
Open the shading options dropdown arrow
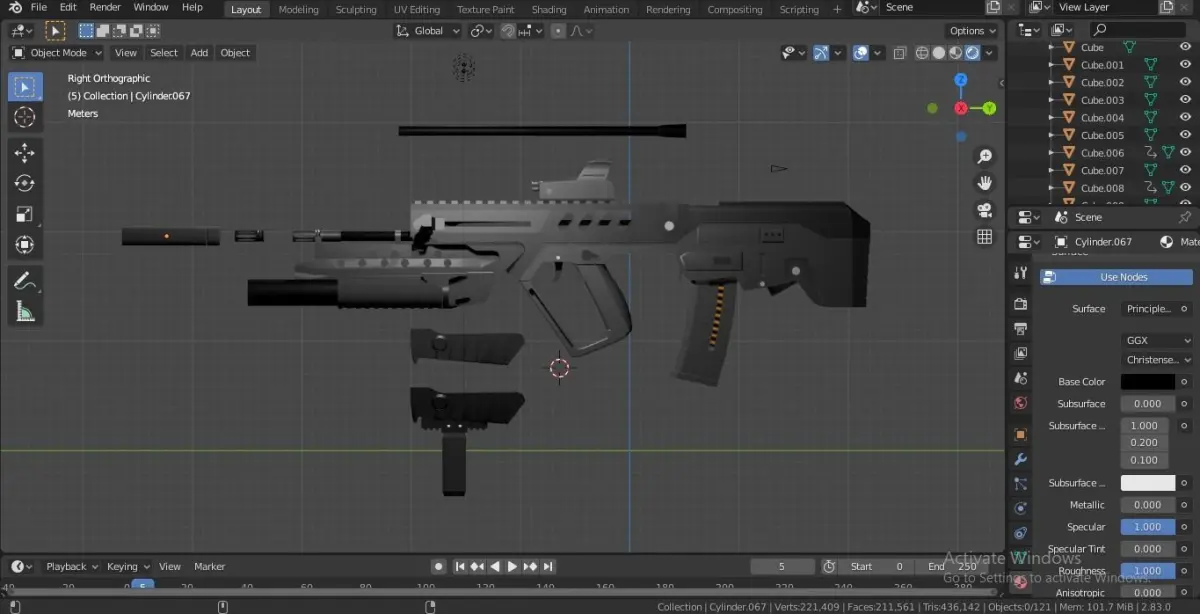tap(988, 53)
